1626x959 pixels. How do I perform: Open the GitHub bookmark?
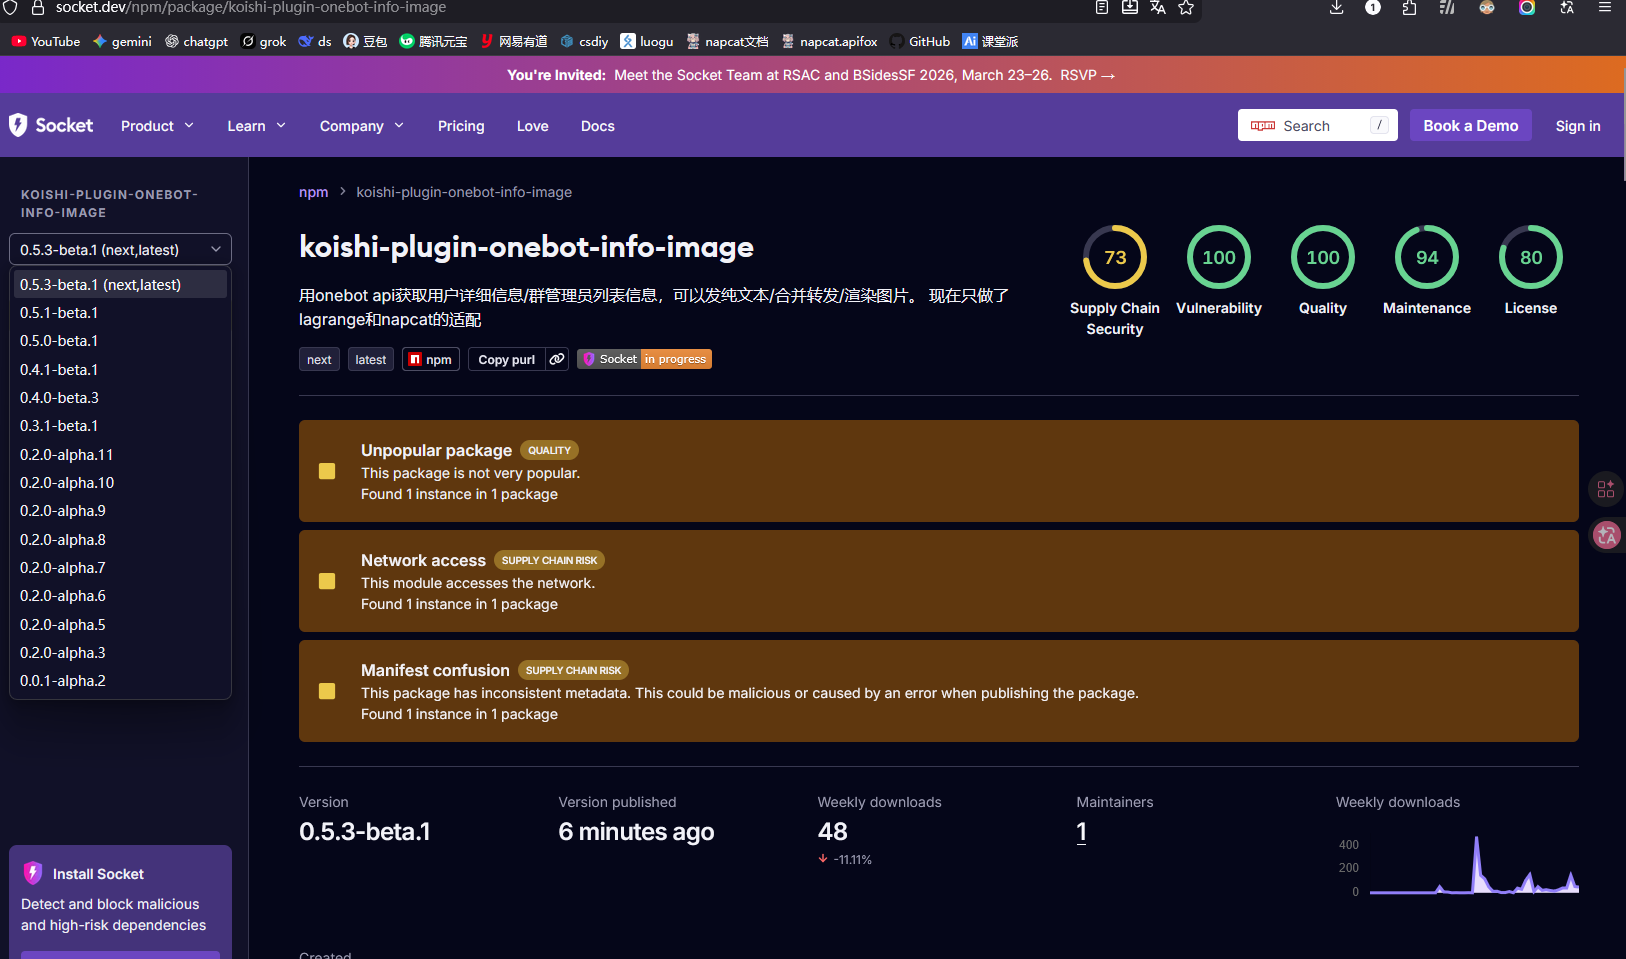tap(919, 41)
